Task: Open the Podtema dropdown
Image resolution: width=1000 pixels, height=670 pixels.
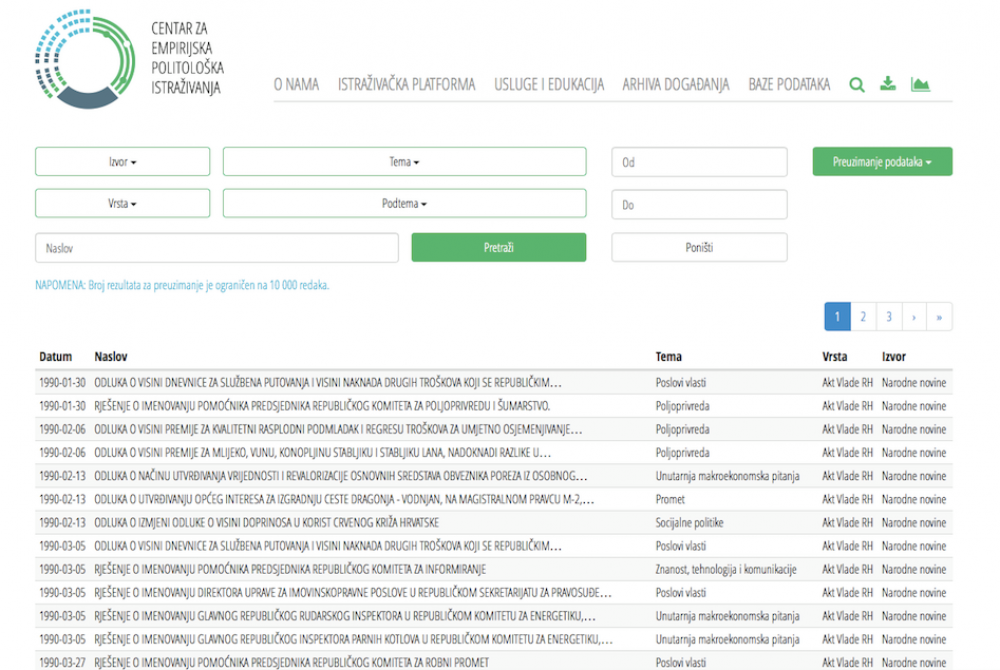Action: click(404, 203)
